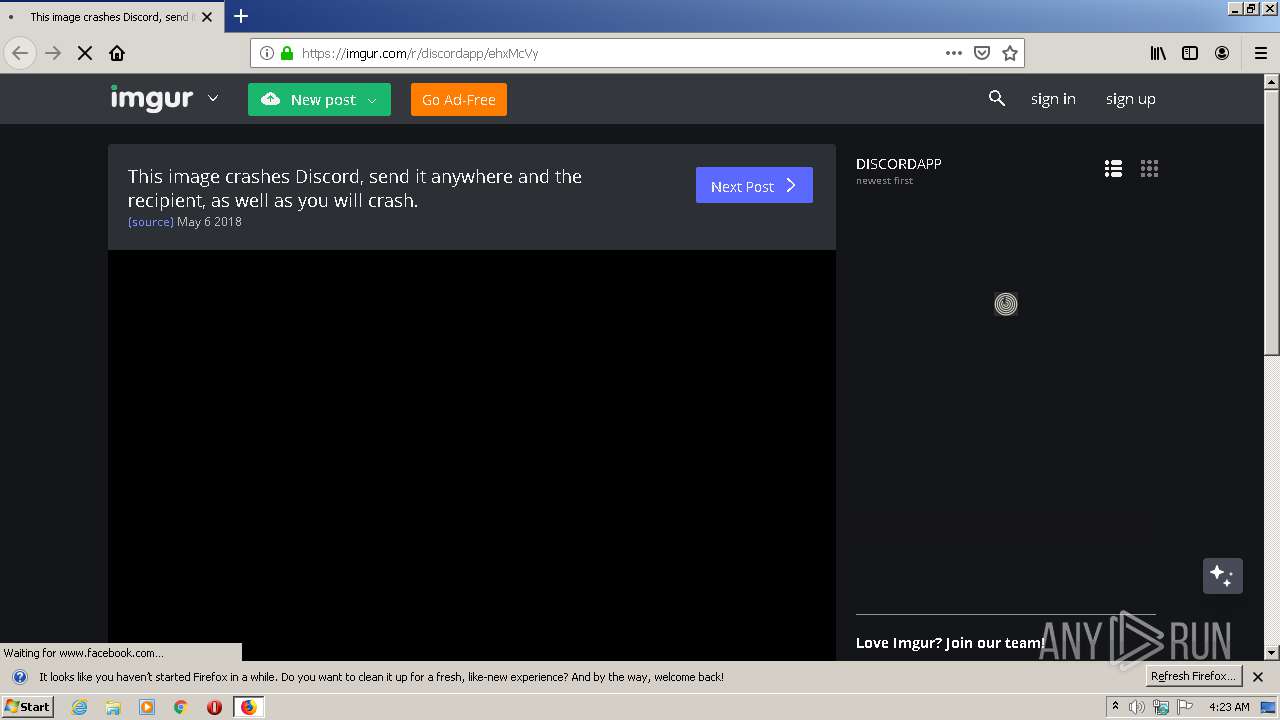Screen dimensions: 1280x720
Task: Click the Action Center flag icon
Action: tap(1185, 707)
